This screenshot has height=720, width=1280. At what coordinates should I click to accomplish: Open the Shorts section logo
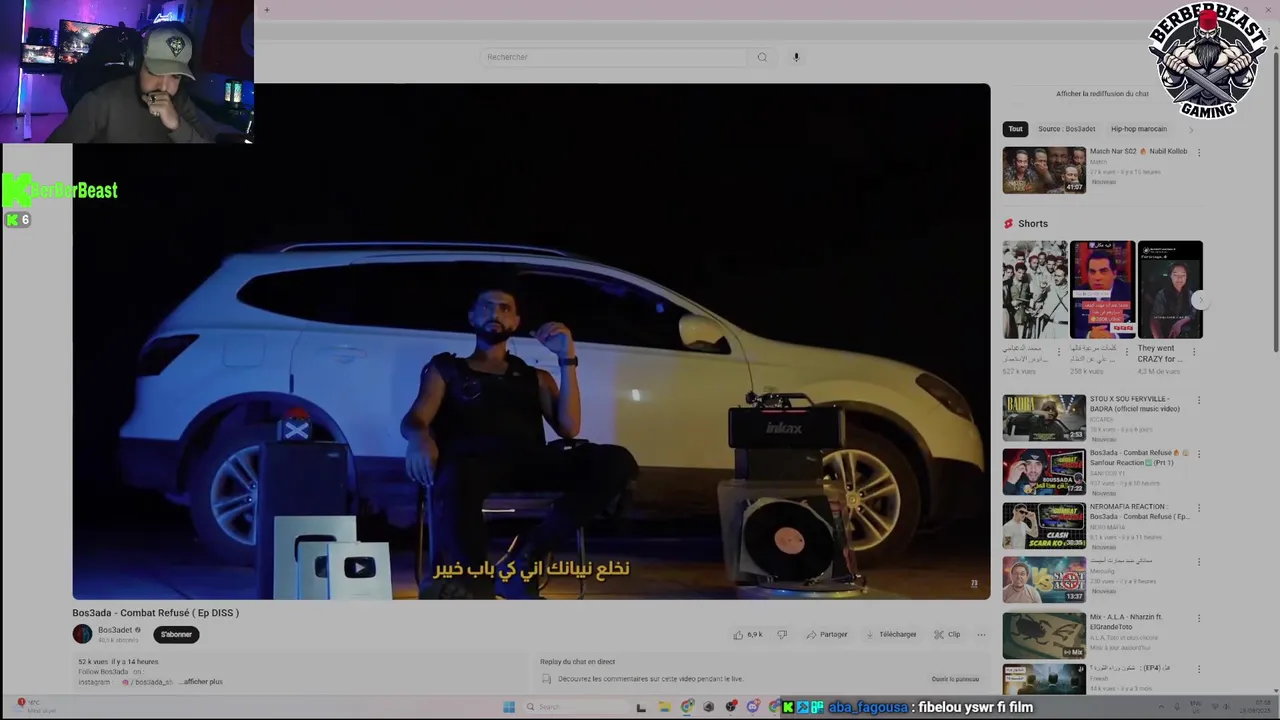1008,224
